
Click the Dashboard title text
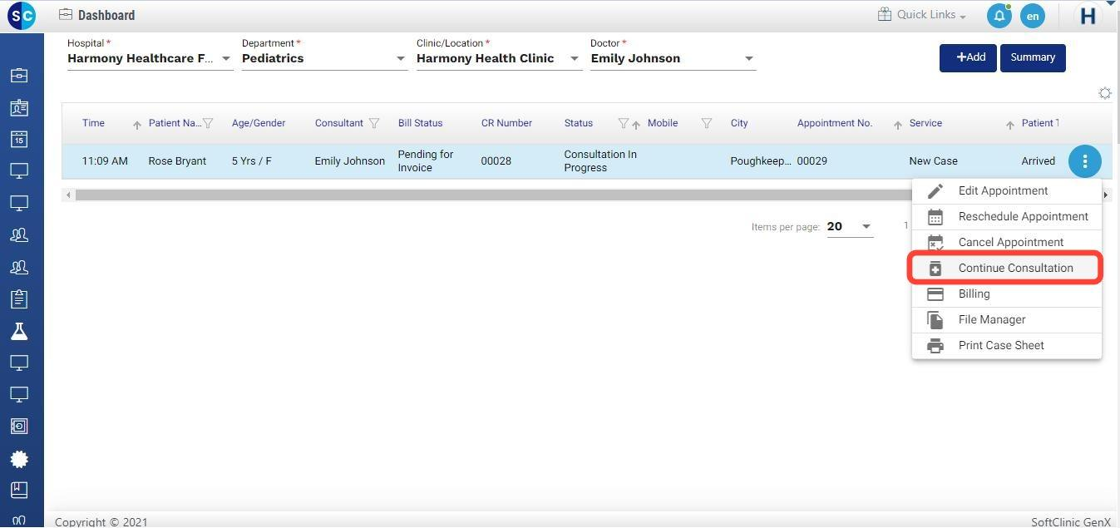[106, 15]
